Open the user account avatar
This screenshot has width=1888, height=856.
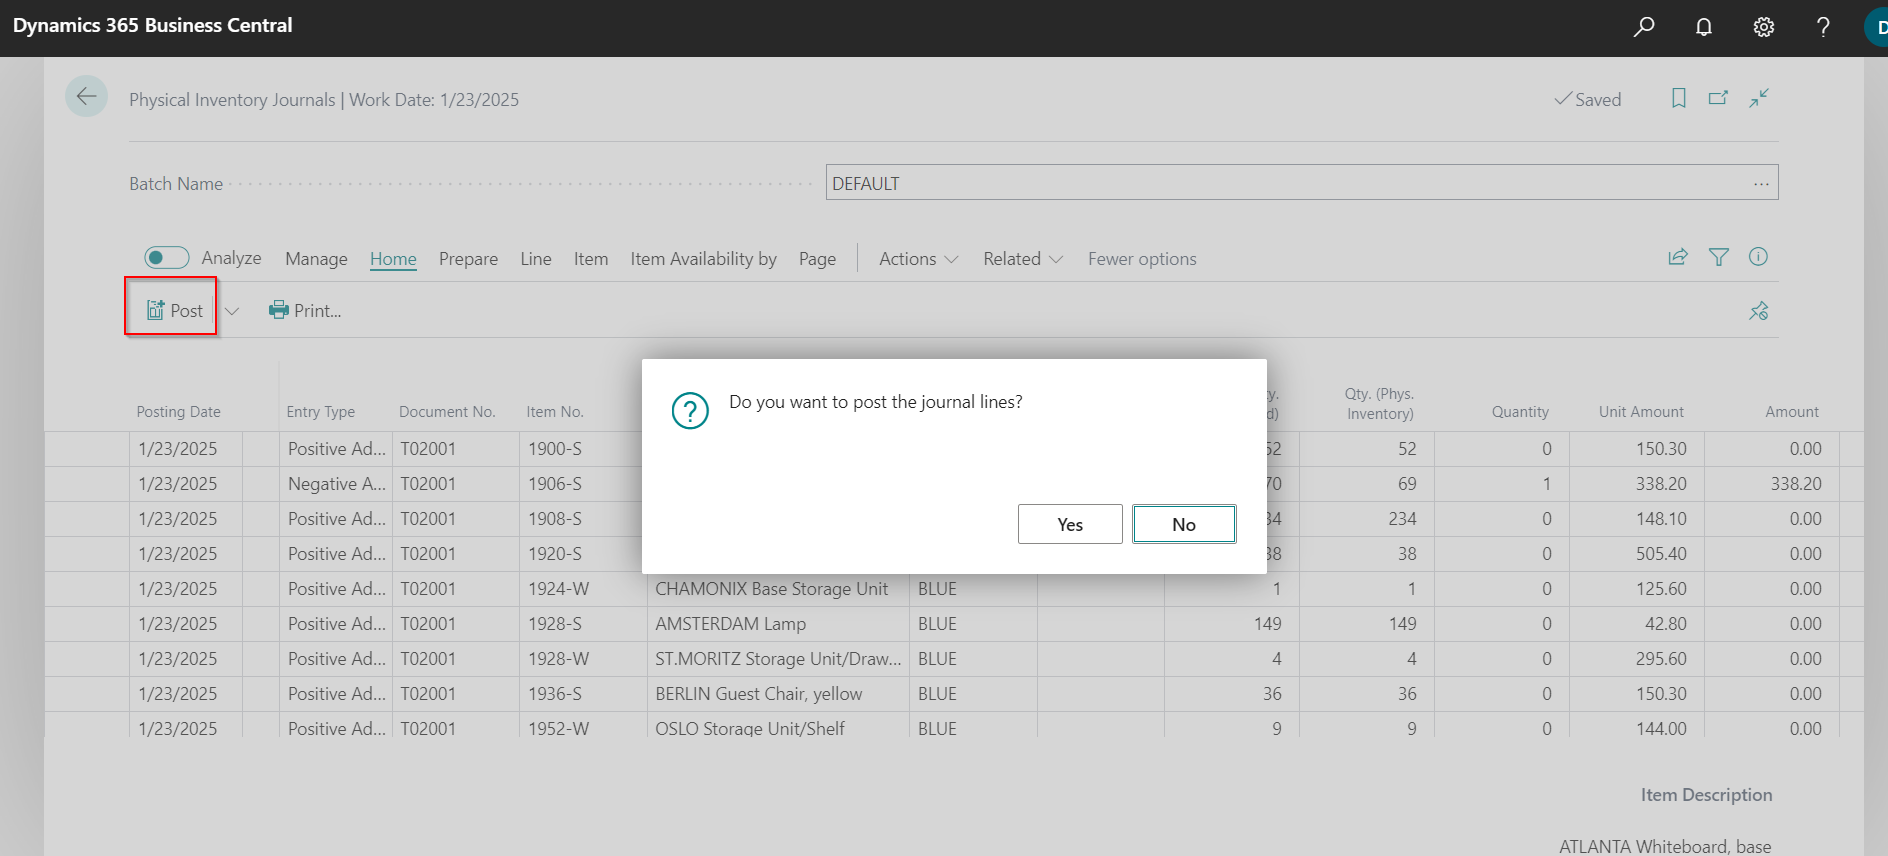[x=1876, y=27]
